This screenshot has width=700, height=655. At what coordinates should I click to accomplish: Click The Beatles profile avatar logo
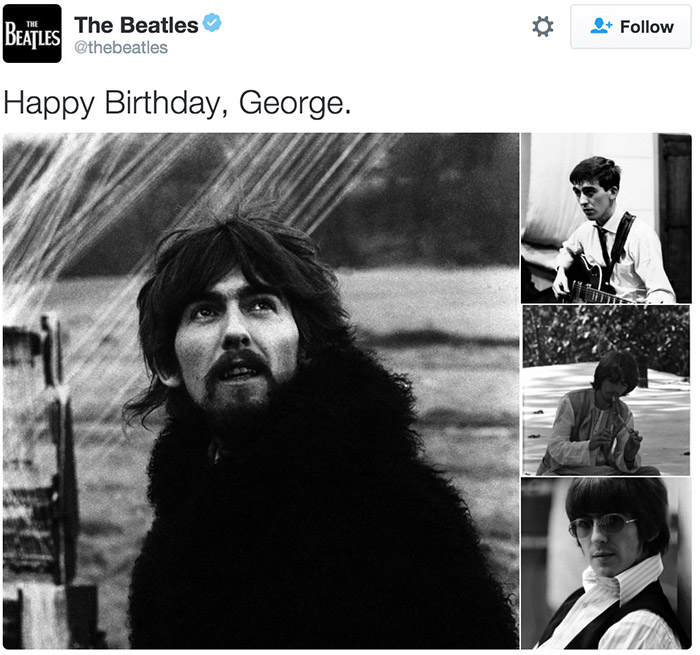point(32,33)
